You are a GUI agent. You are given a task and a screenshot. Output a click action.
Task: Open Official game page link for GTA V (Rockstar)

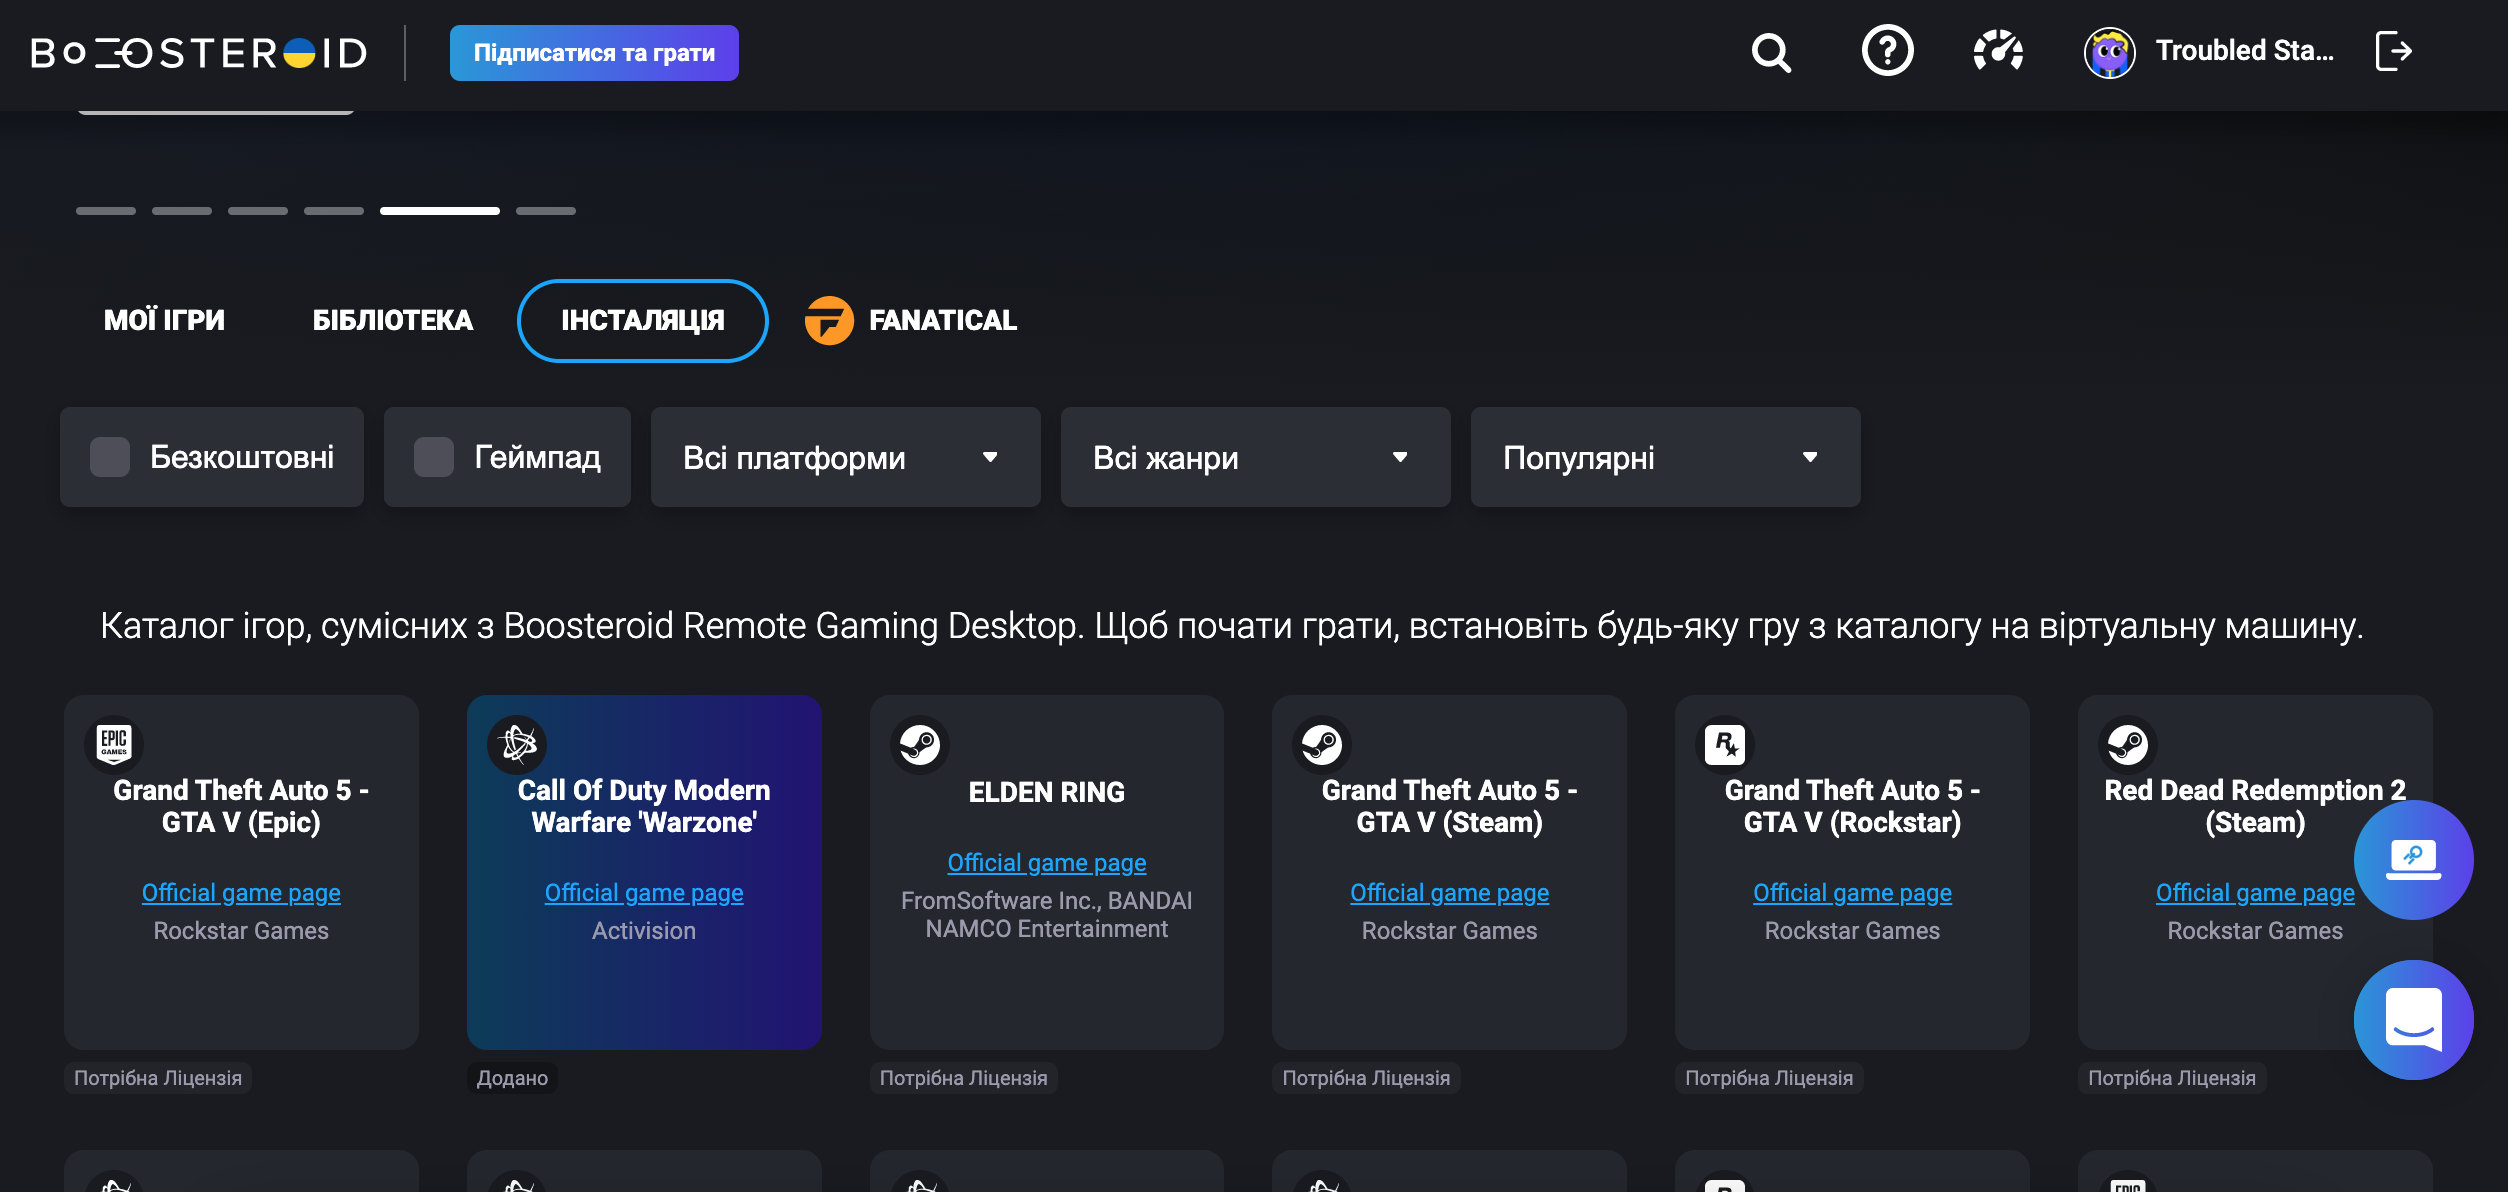click(x=1852, y=893)
